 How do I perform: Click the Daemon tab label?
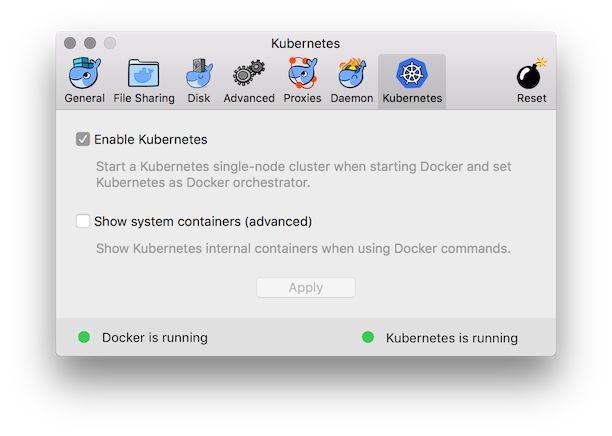click(x=352, y=98)
